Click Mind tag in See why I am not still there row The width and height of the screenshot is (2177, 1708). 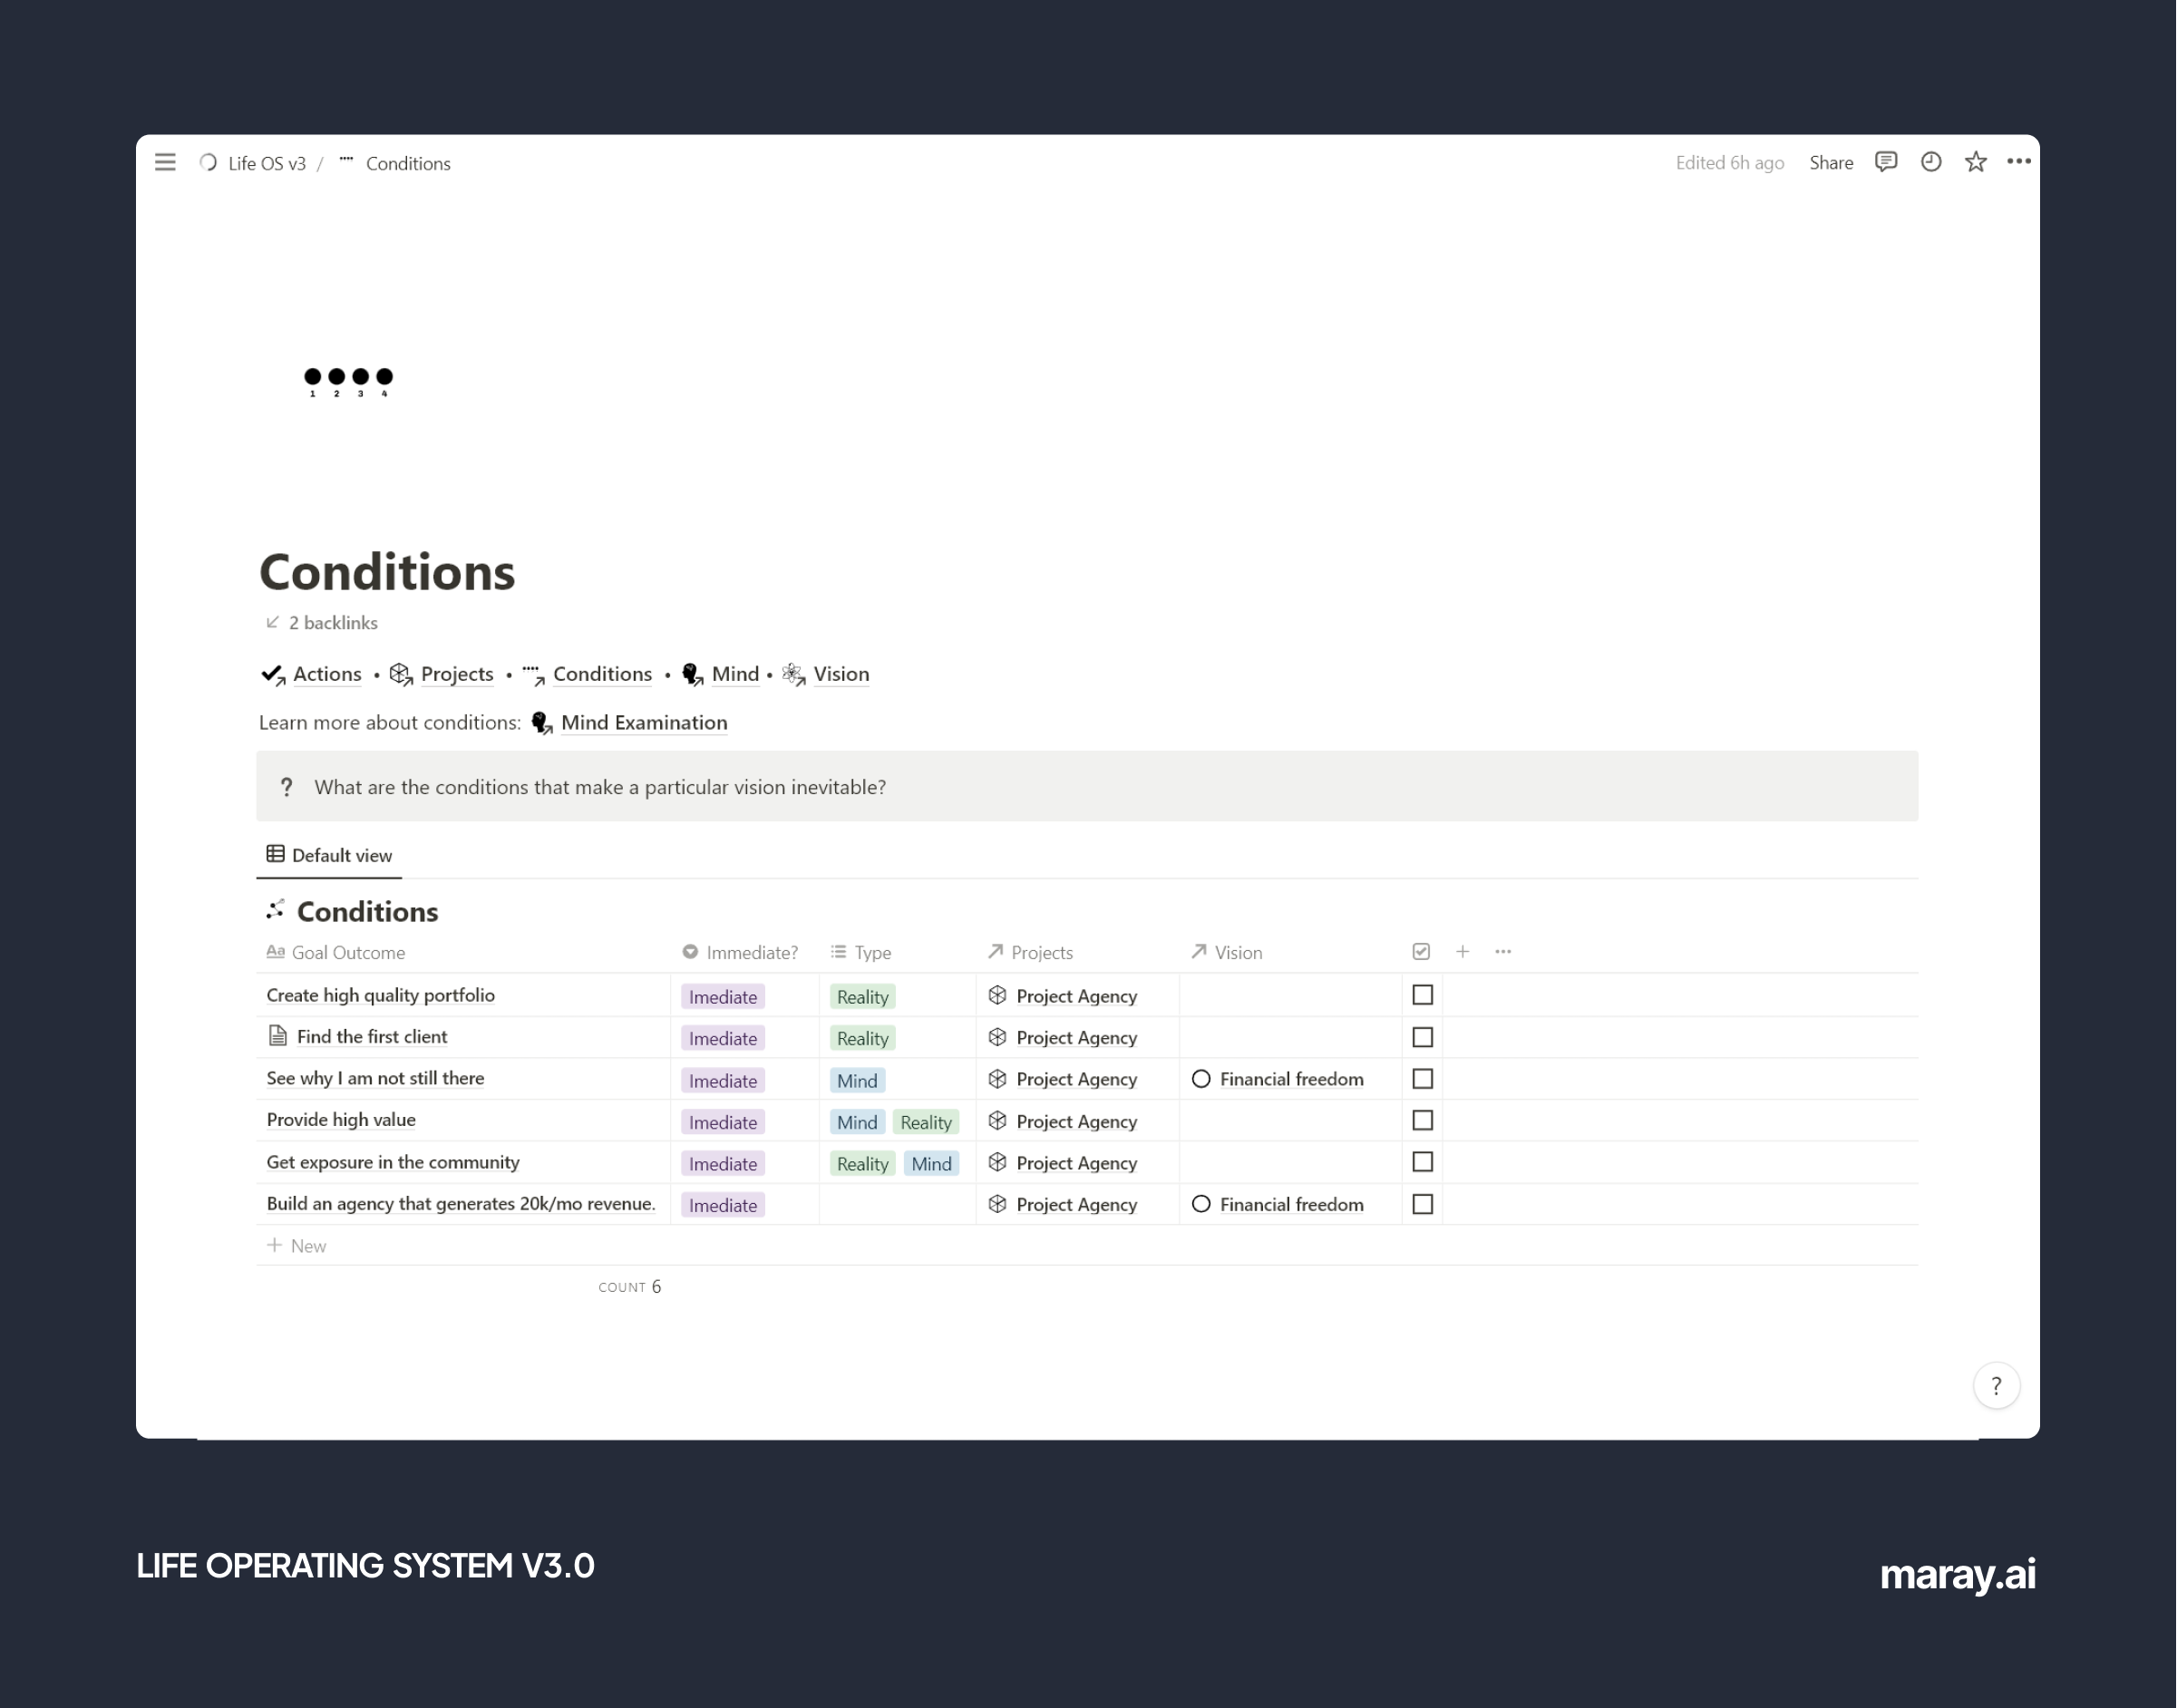[x=857, y=1080]
